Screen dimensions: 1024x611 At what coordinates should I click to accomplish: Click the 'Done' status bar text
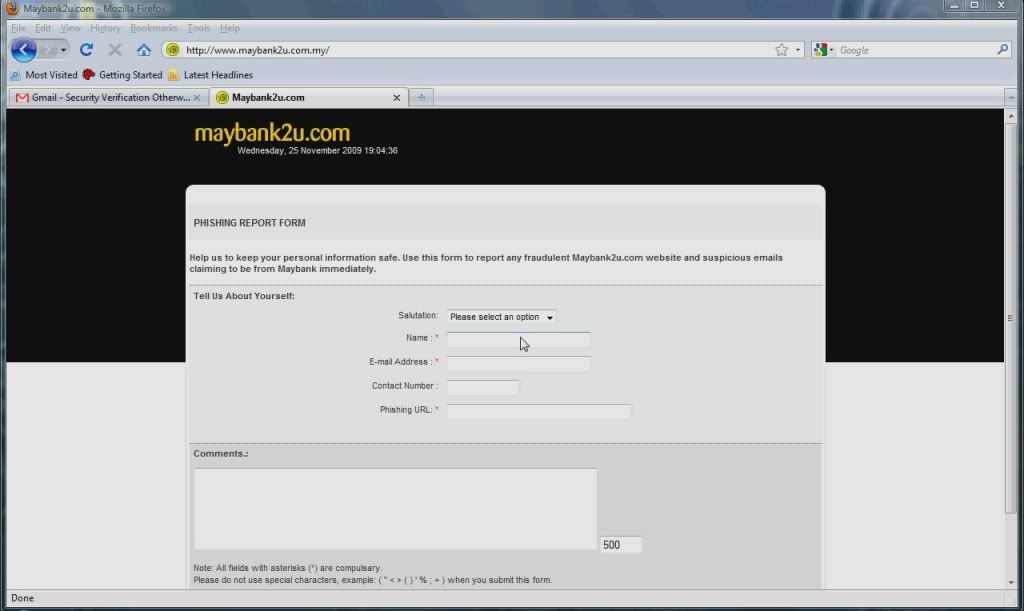pos(22,598)
